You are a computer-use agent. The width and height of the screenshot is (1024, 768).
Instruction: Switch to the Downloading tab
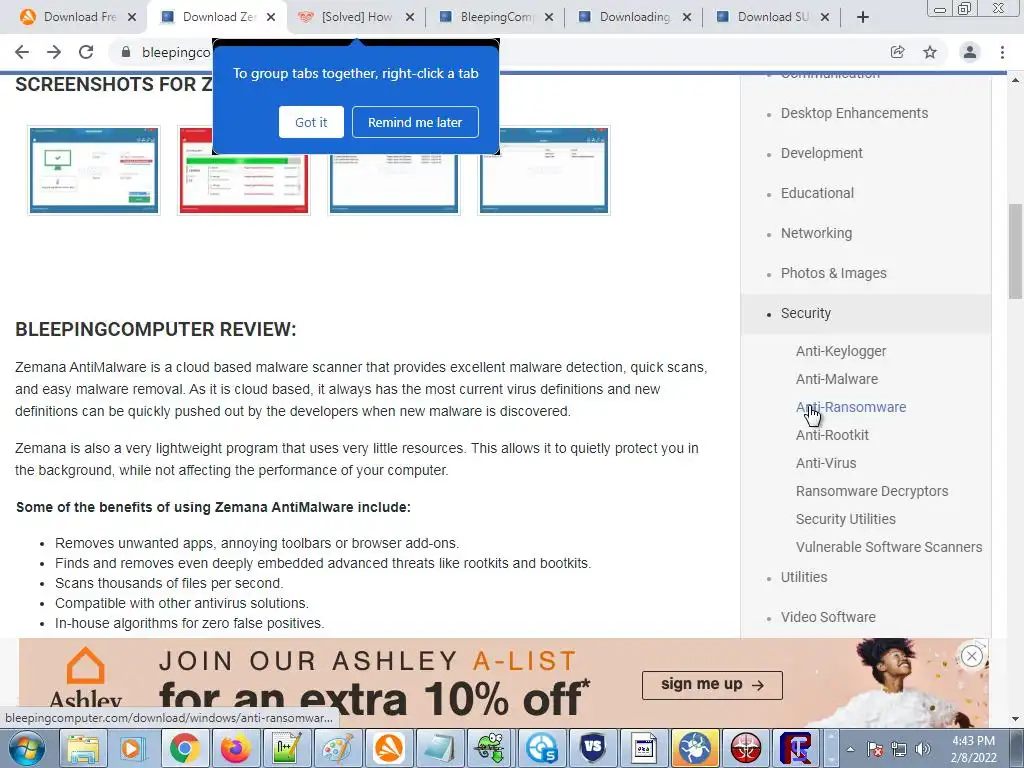[635, 17]
